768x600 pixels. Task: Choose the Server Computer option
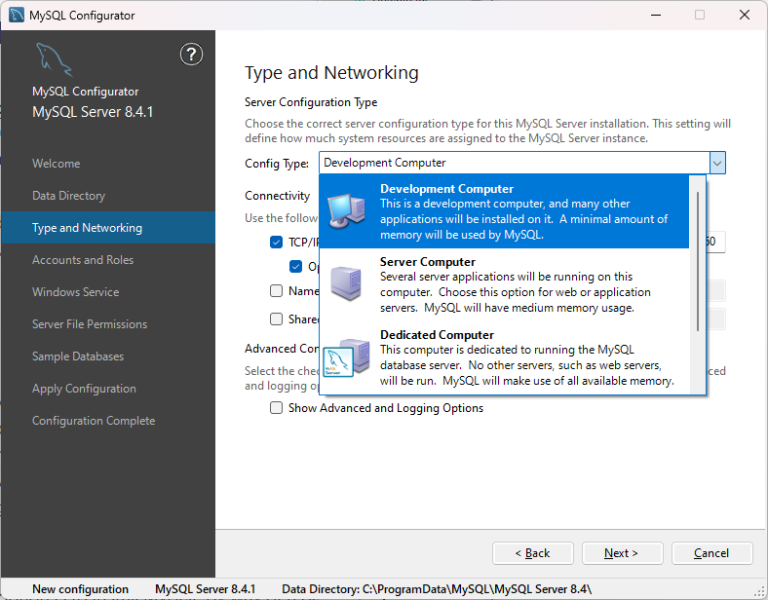(504, 285)
